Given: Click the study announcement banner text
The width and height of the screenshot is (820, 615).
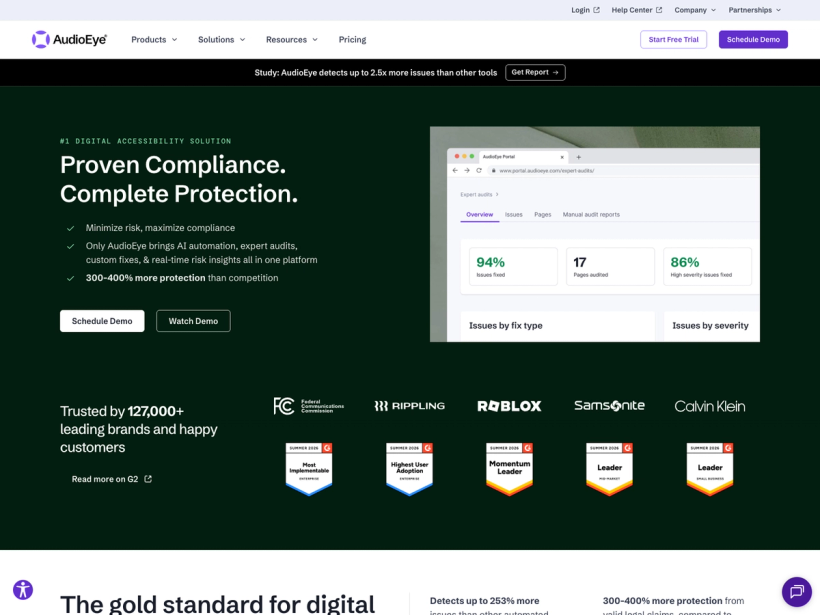Looking at the screenshot, I should 375,73.
